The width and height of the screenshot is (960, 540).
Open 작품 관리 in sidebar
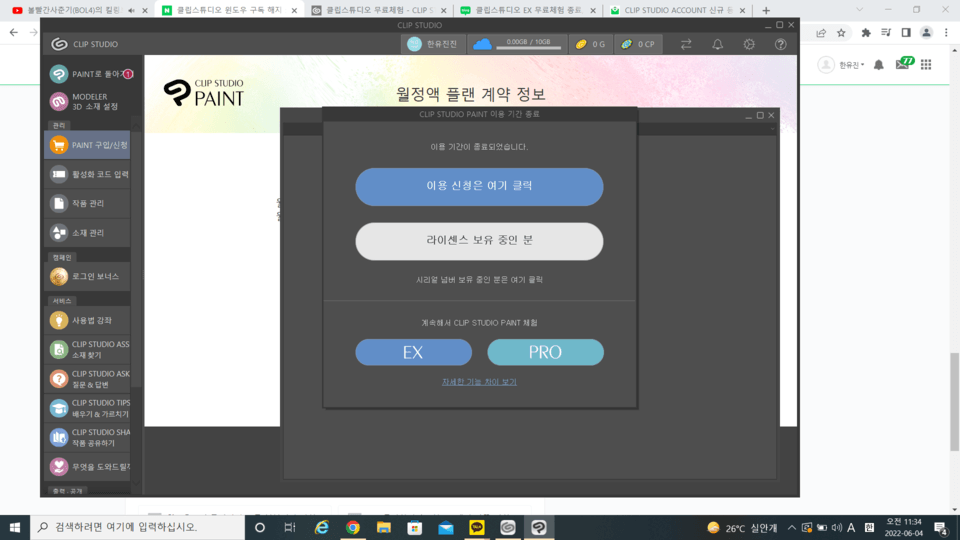88,203
